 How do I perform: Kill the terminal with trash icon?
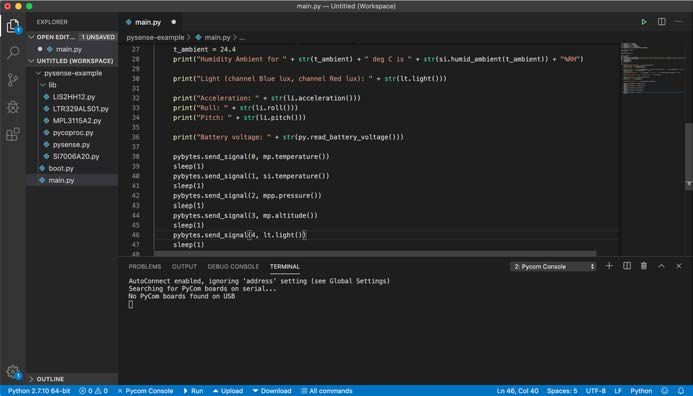(x=644, y=266)
